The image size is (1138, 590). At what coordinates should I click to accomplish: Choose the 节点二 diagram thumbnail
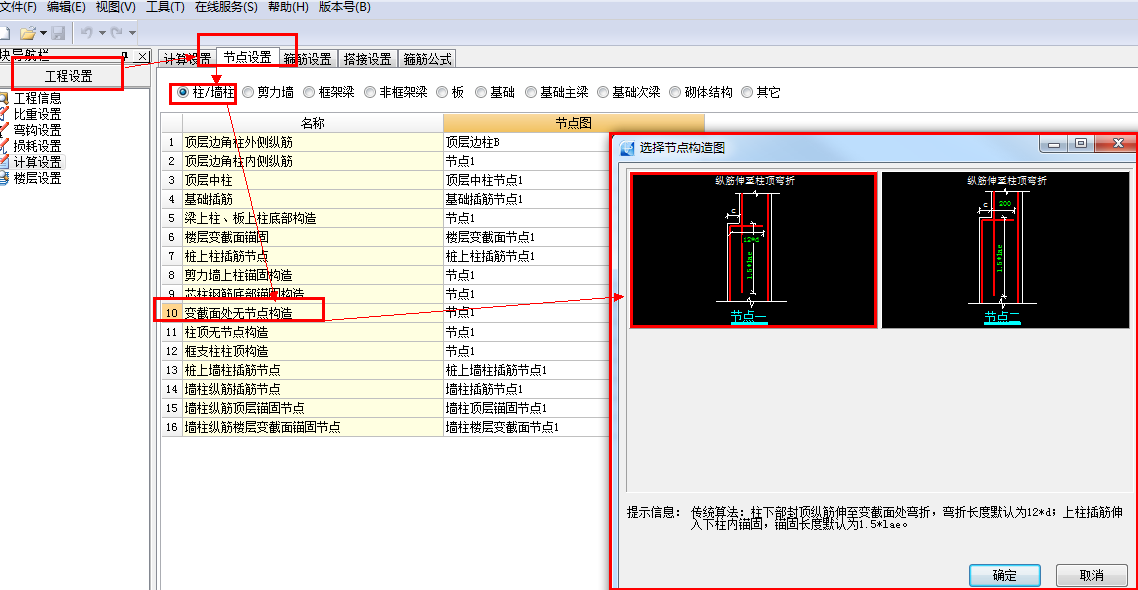click(1005, 250)
